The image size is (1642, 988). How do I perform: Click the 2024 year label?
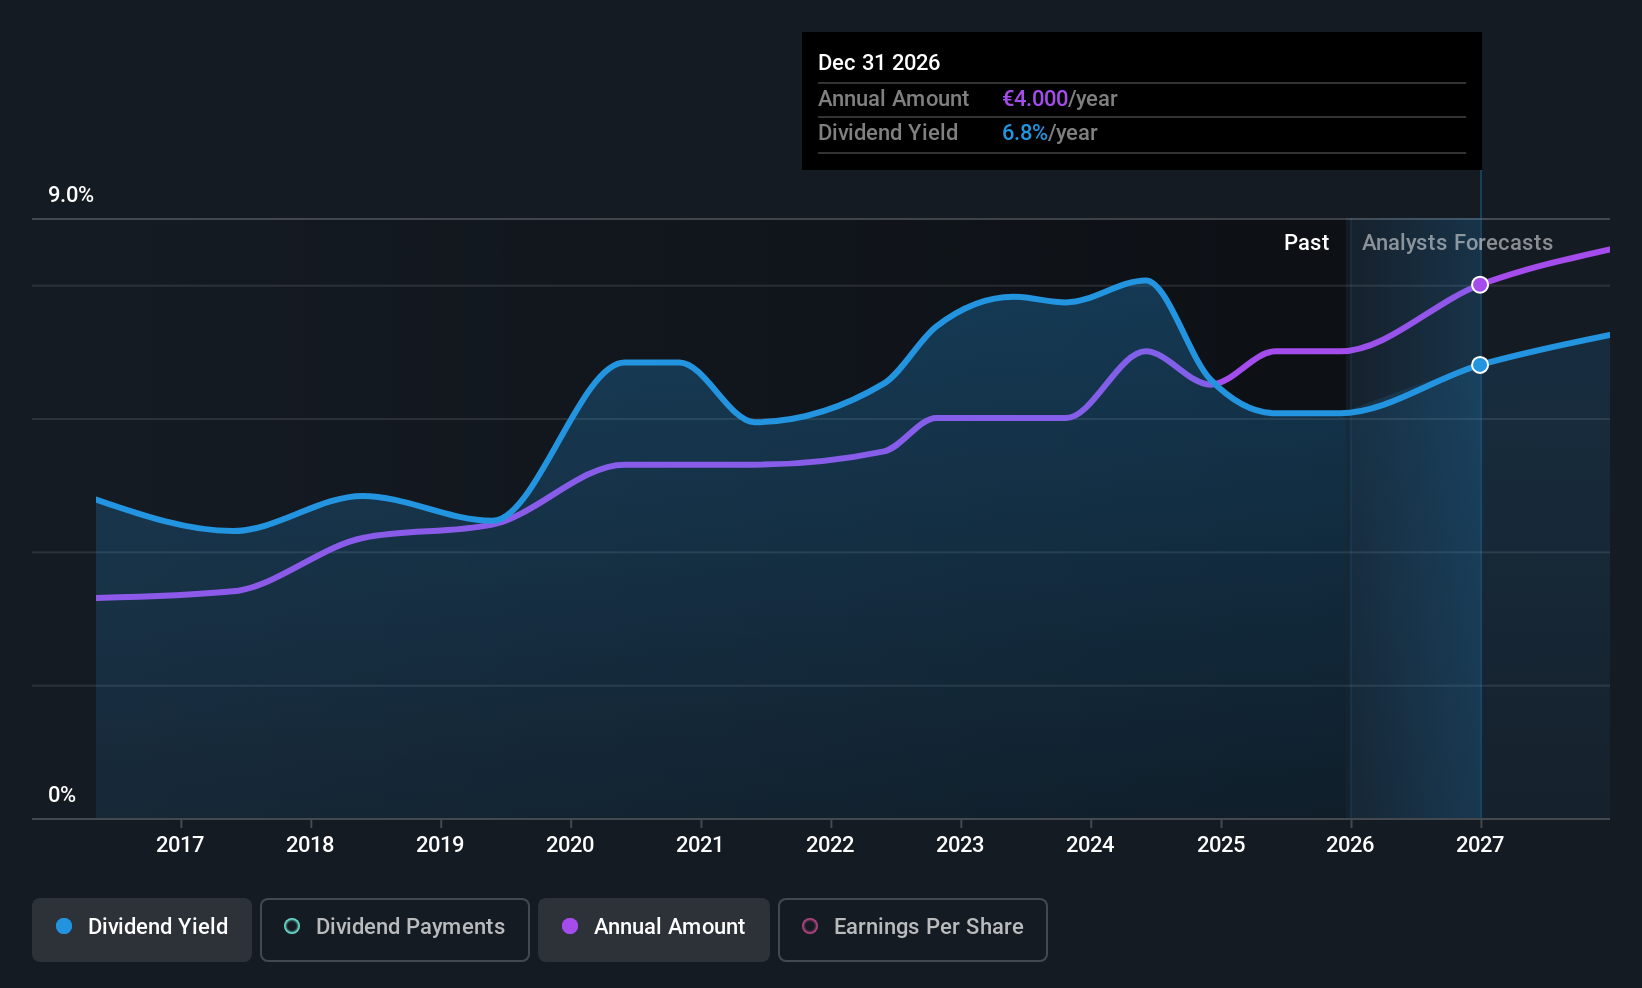[x=1090, y=844]
